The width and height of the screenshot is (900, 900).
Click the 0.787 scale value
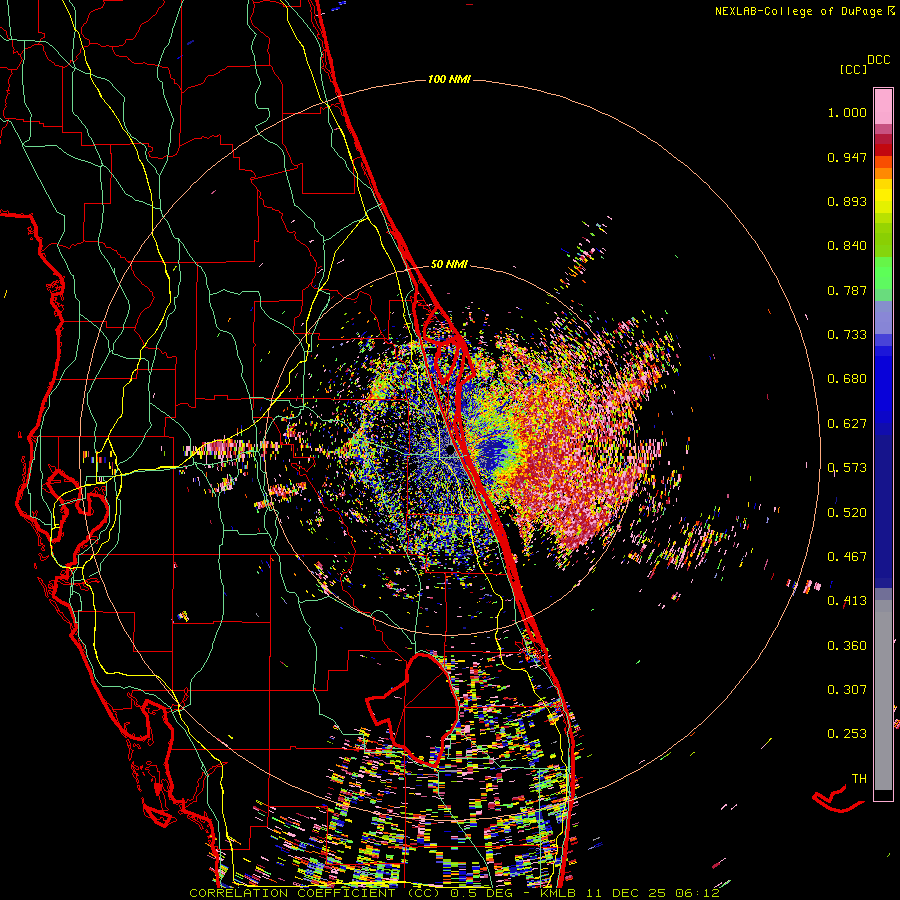(847, 290)
